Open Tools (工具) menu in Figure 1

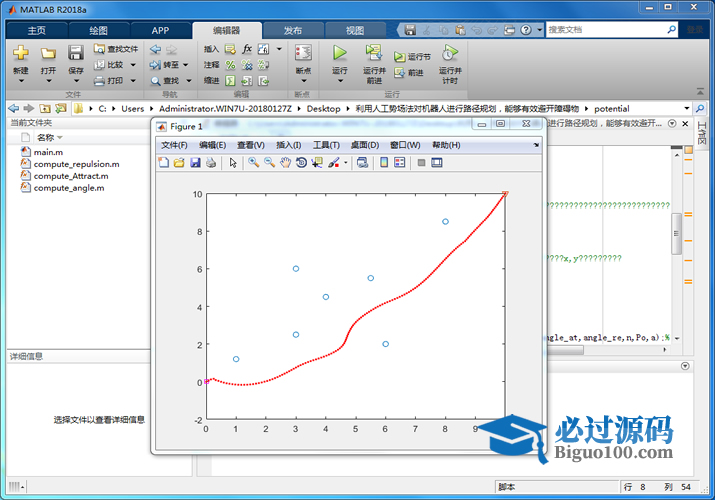(x=326, y=145)
